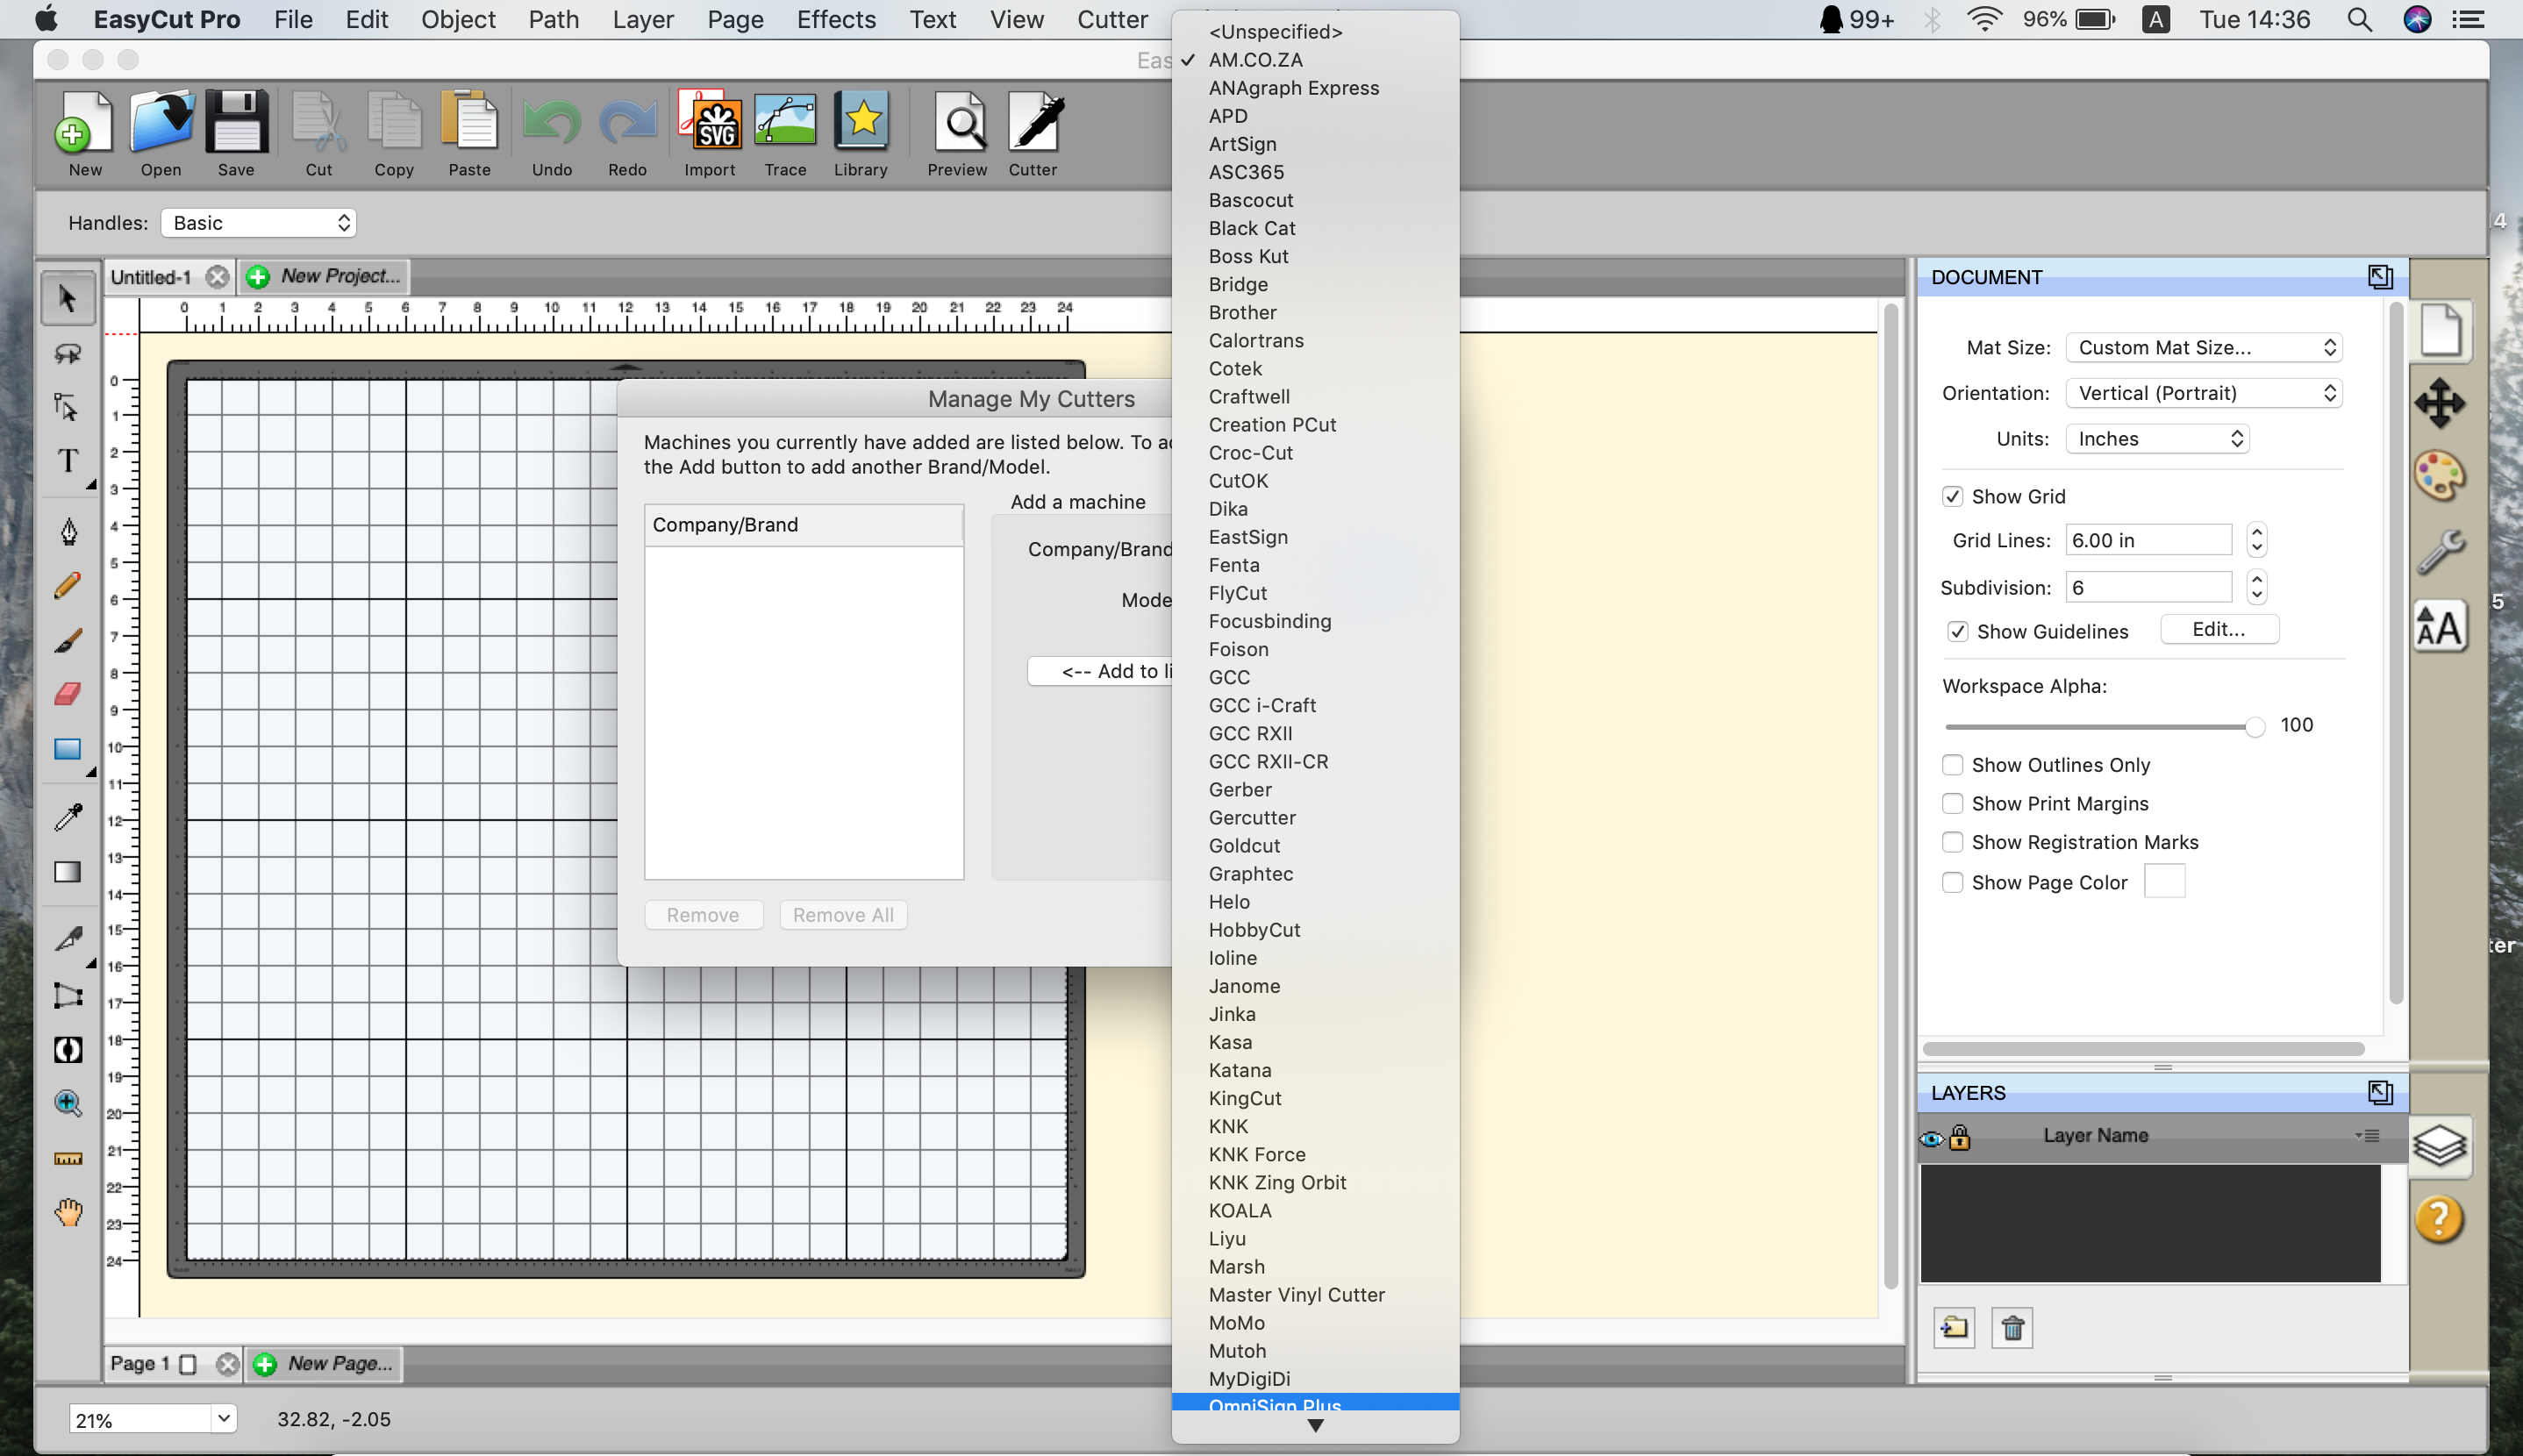2523x1456 pixels.
Task: Click the Spotlight search icon in menu bar
Action: pyautogui.click(x=2358, y=19)
